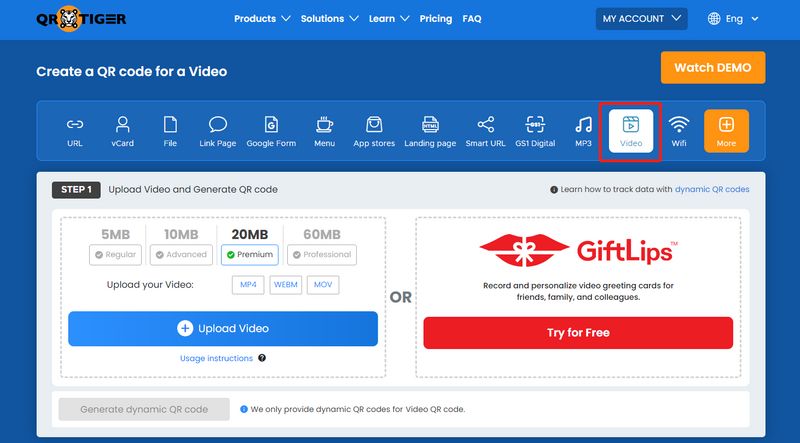Open the dynamic QR codes link
This screenshot has width=800, height=443.
(711, 189)
